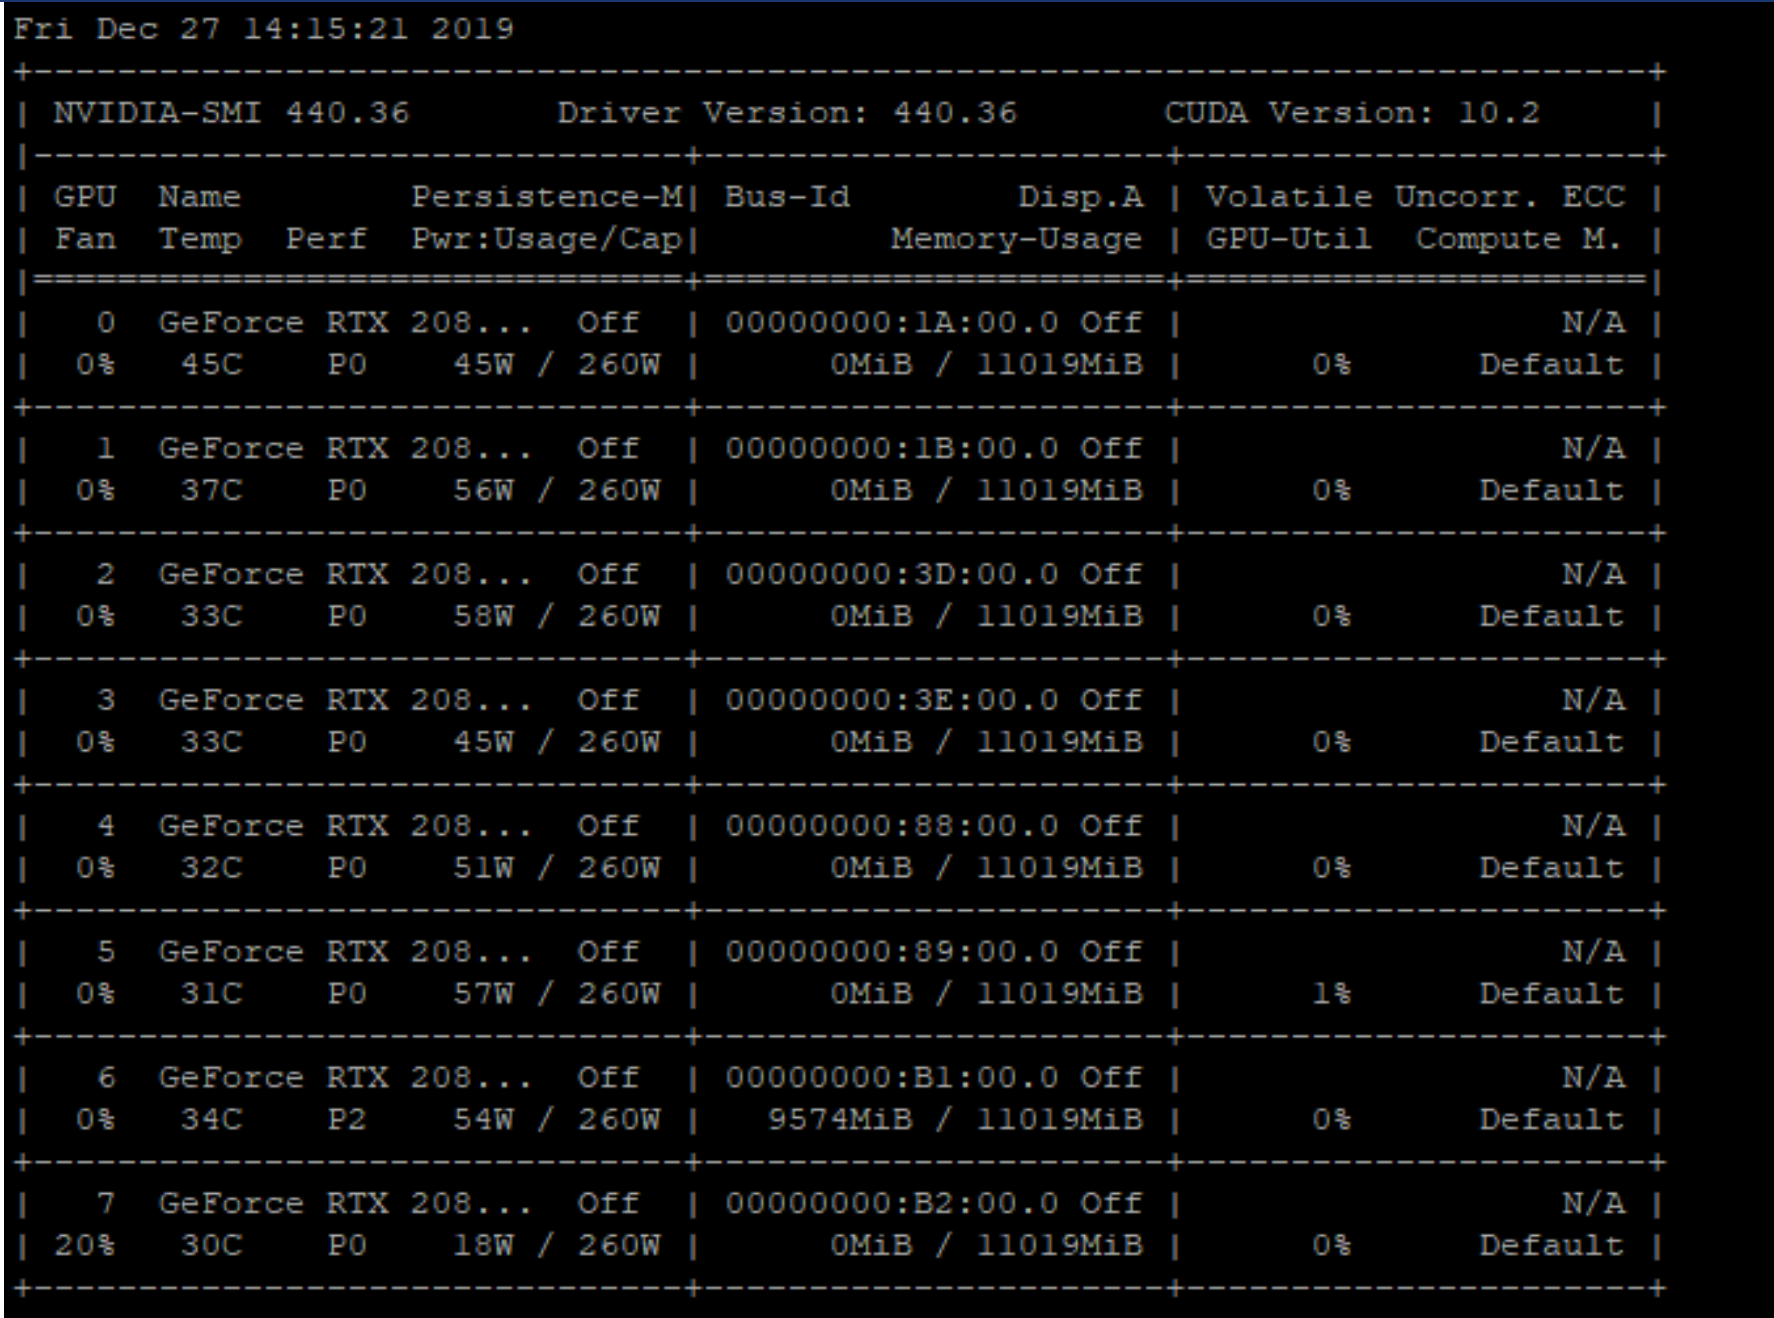Image resolution: width=1774 pixels, height=1318 pixels.
Task: Click the Memory-Usage column header
Action: pyautogui.click(x=1016, y=239)
